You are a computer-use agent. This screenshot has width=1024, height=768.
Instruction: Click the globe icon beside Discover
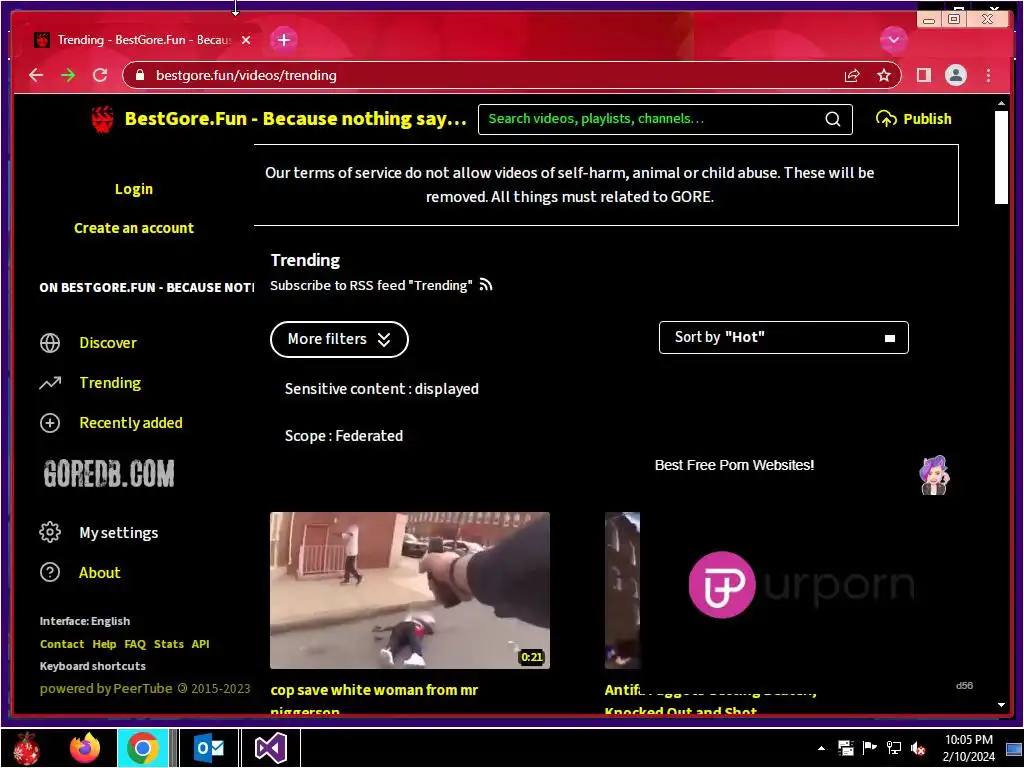(x=50, y=343)
